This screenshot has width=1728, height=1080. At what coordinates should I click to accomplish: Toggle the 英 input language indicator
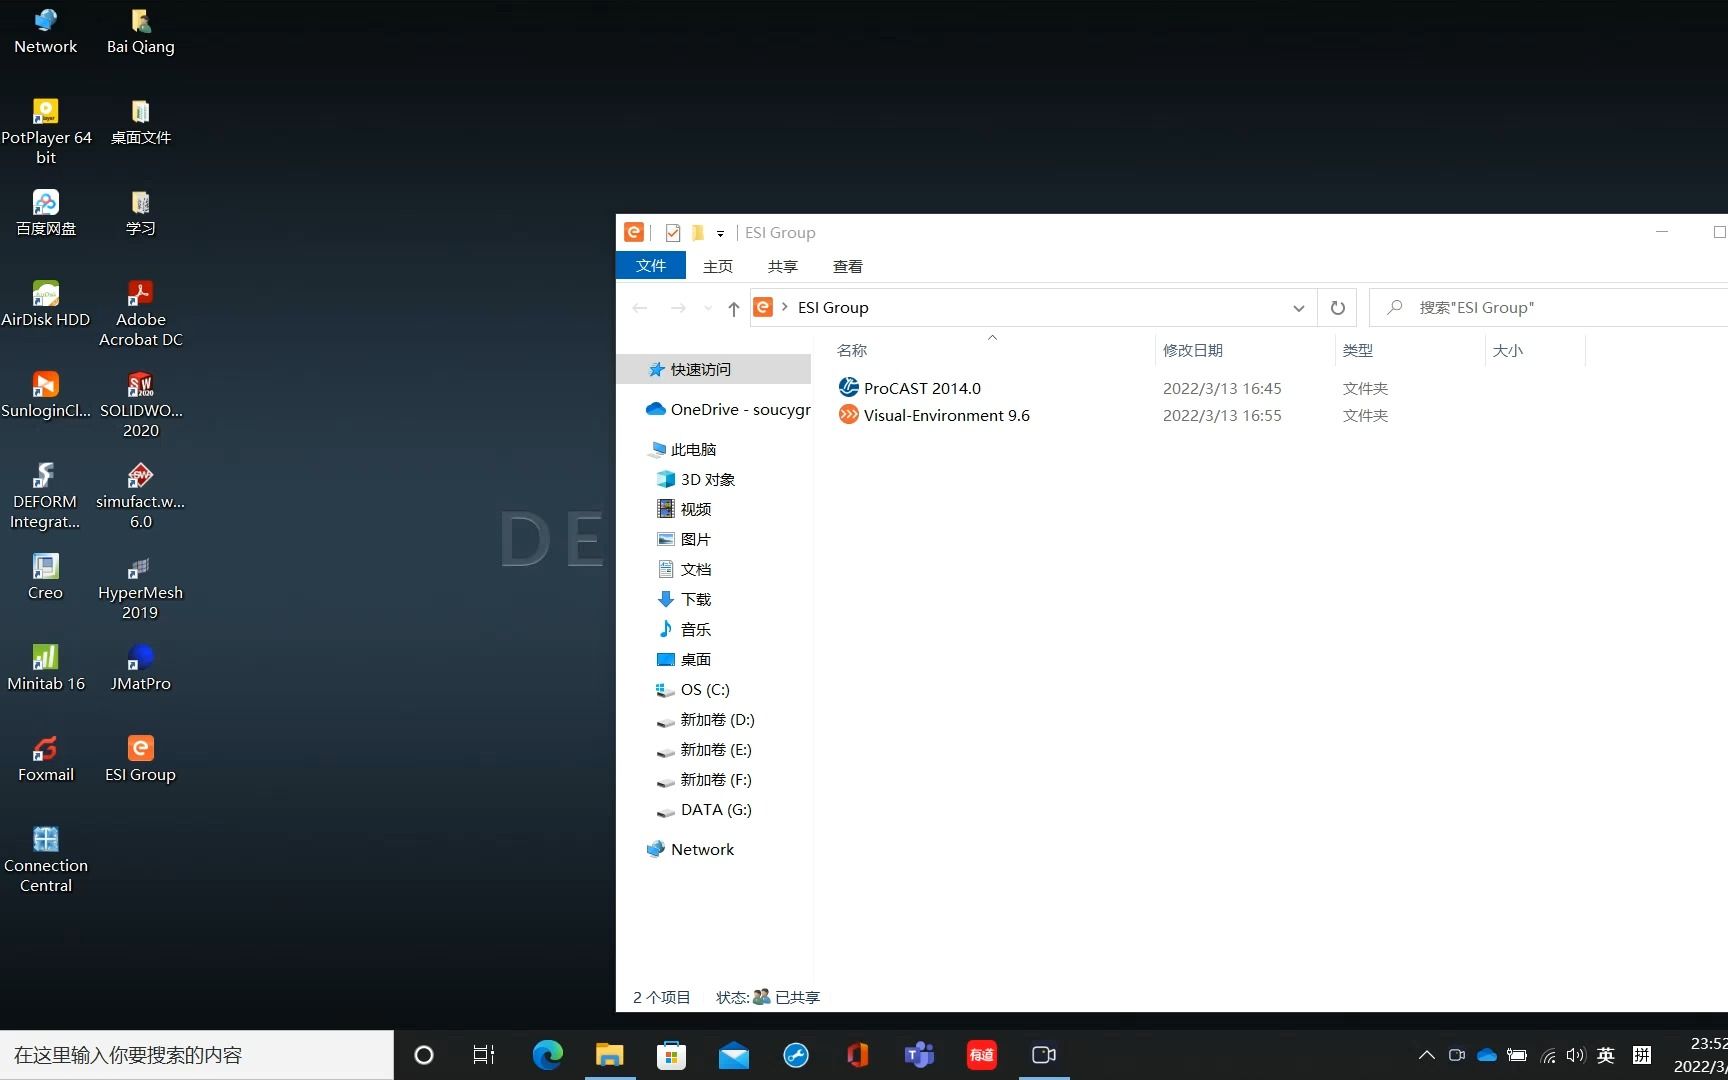pos(1606,1055)
